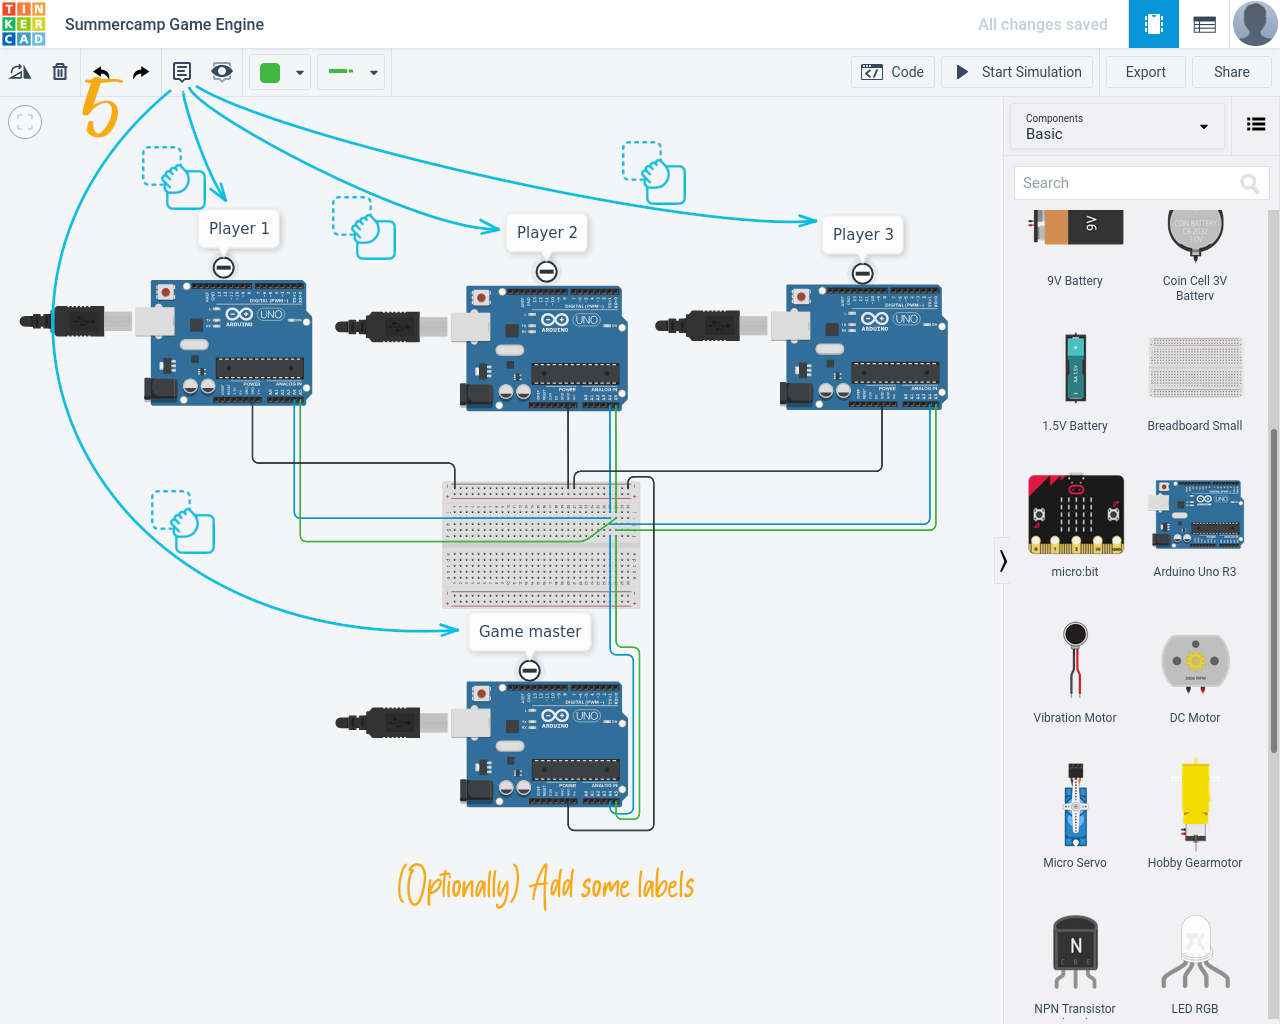This screenshot has height=1024, width=1280.
Task: Select the notes annotation tool
Action: (x=182, y=72)
